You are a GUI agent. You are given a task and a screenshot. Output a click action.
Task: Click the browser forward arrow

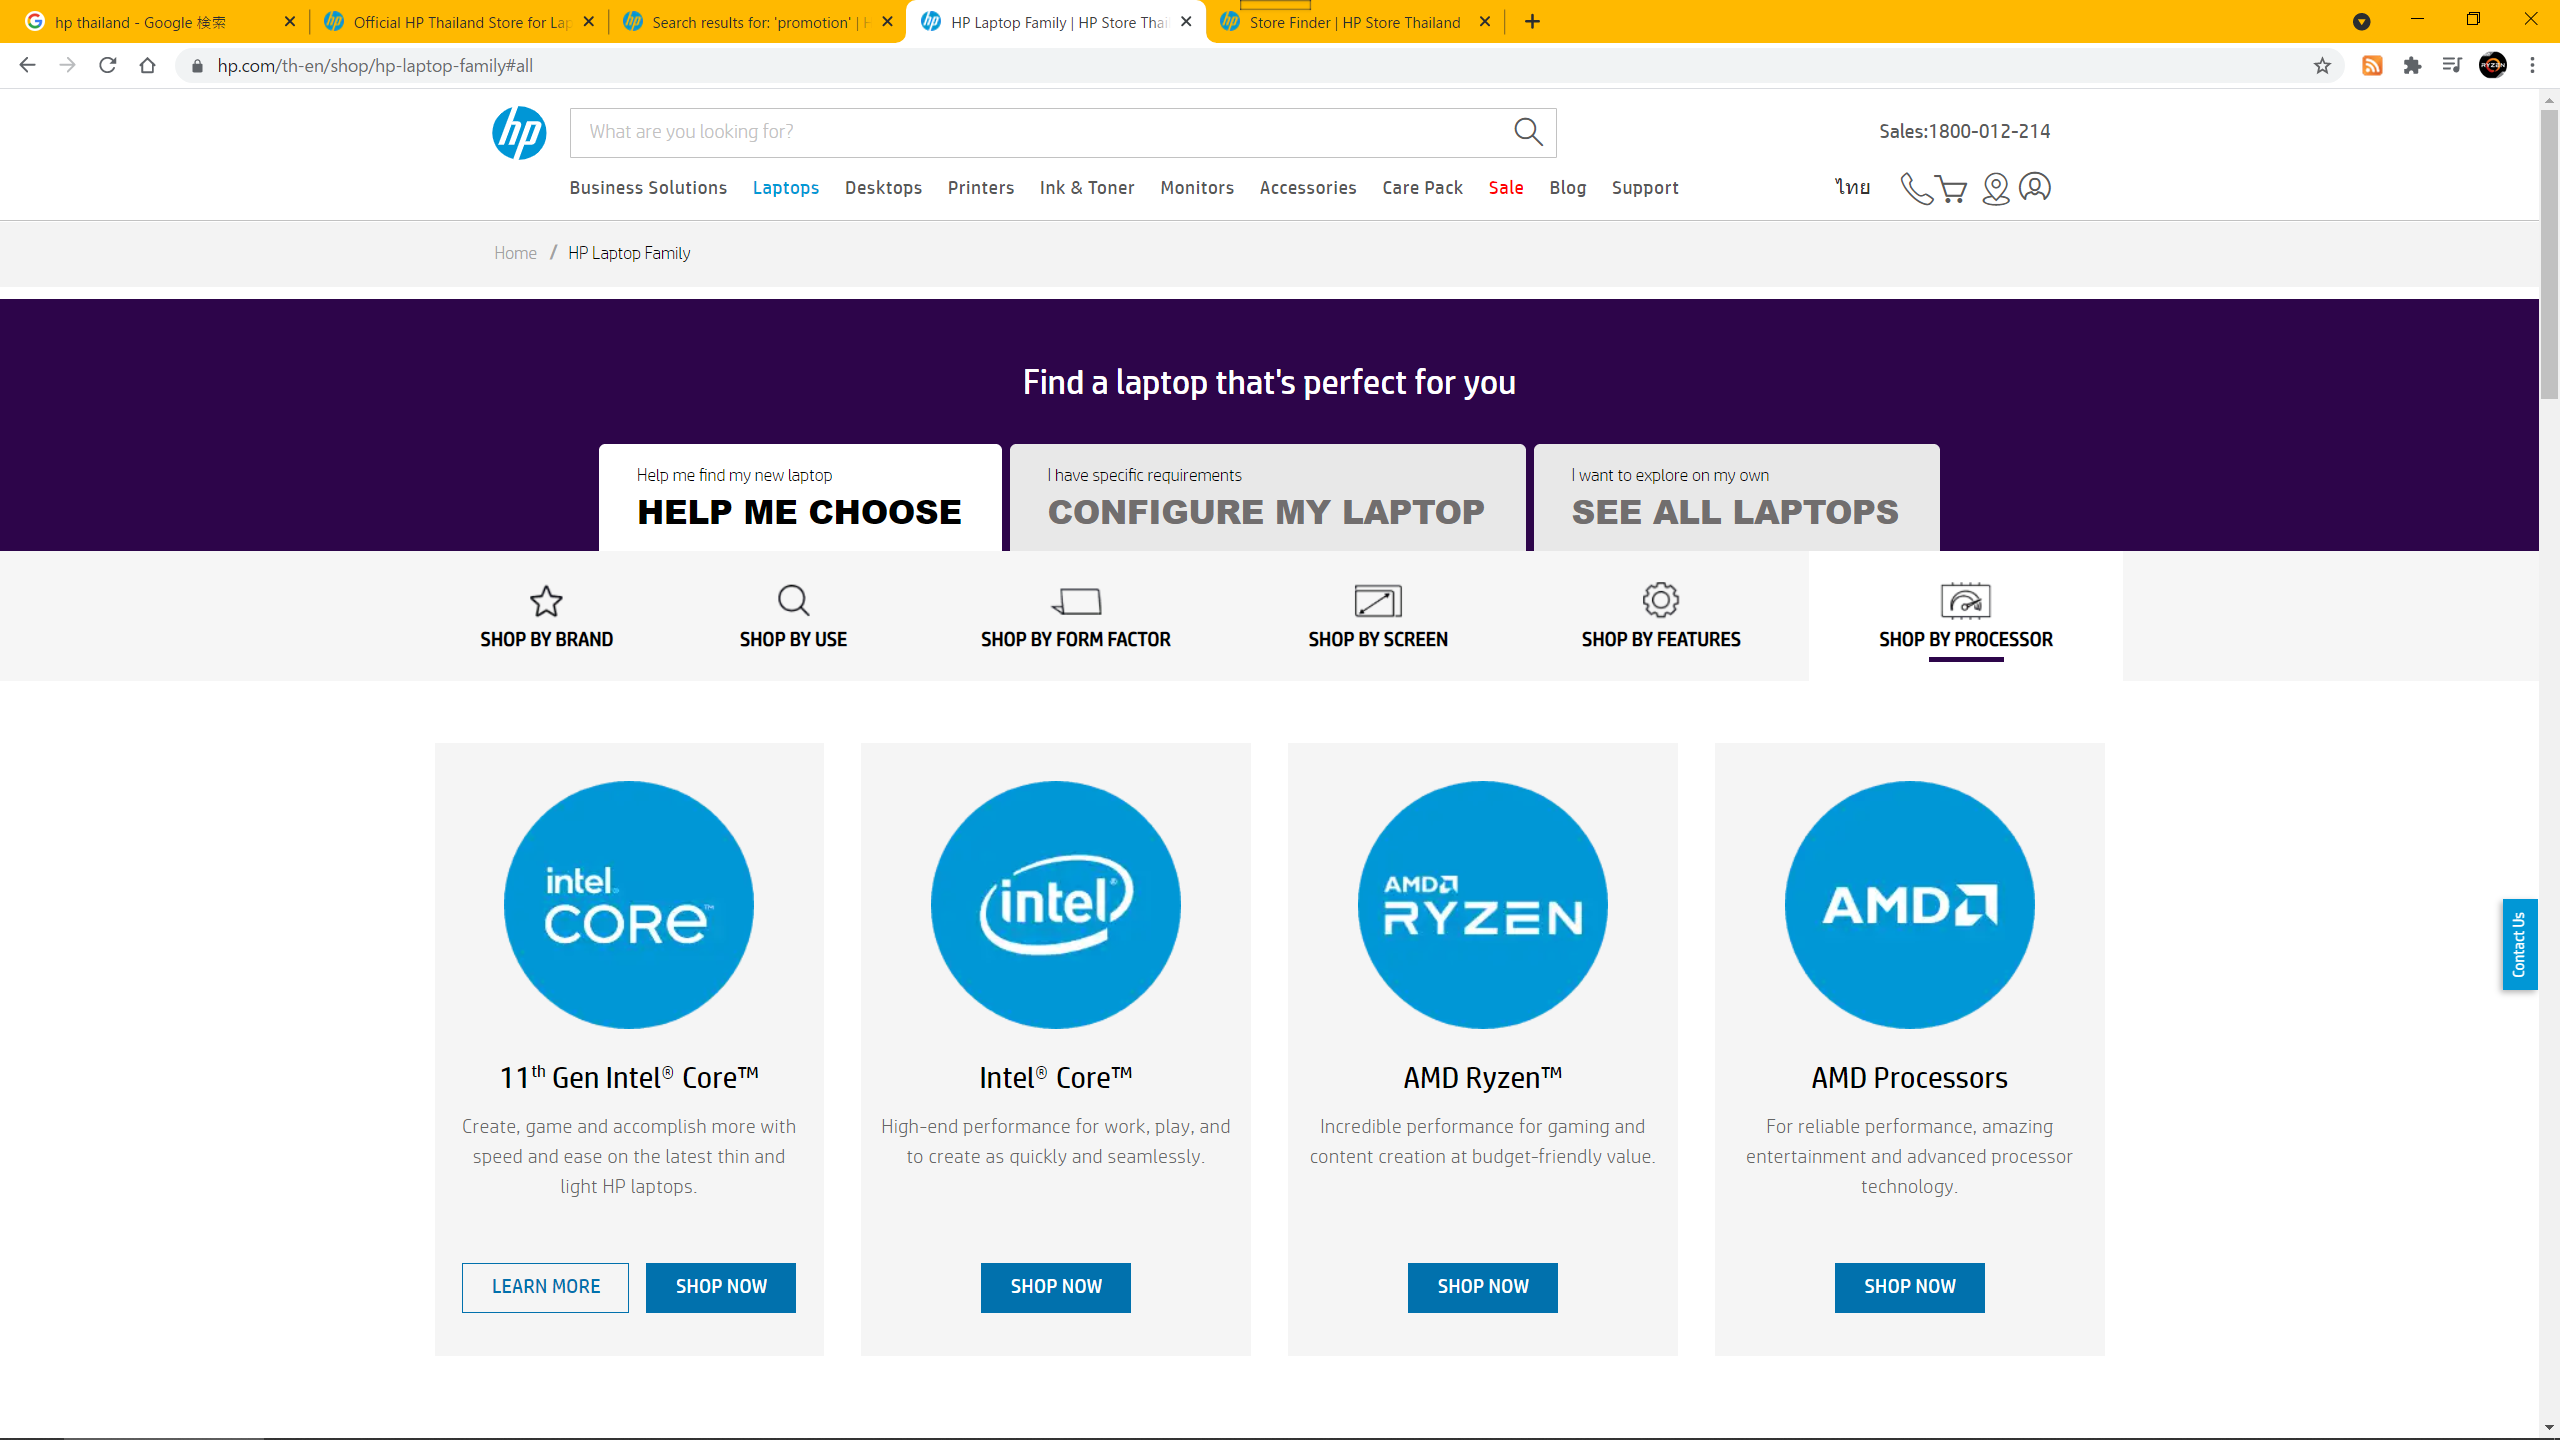pos(67,65)
